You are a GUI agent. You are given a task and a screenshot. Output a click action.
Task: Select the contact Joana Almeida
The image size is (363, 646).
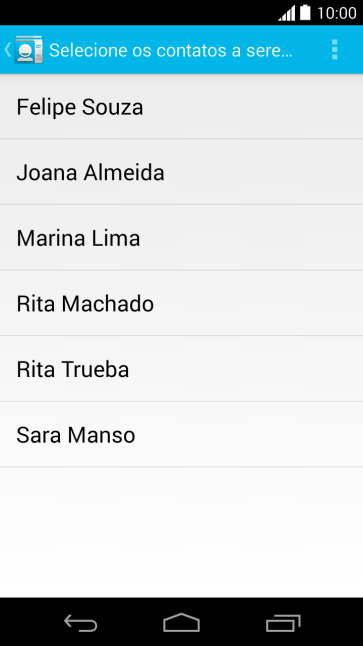(181, 172)
